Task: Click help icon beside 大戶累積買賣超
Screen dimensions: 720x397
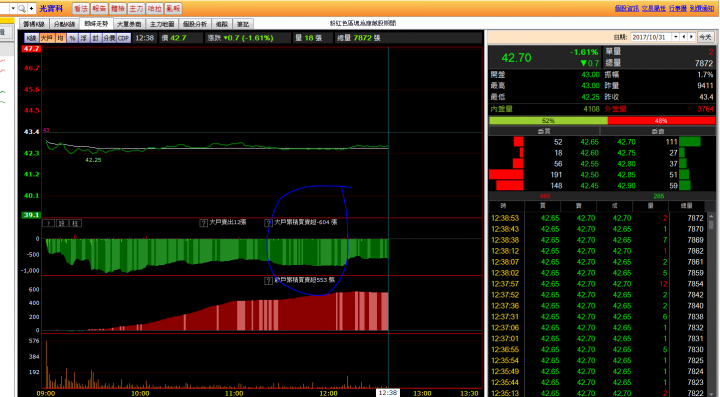Action: pos(268,223)
